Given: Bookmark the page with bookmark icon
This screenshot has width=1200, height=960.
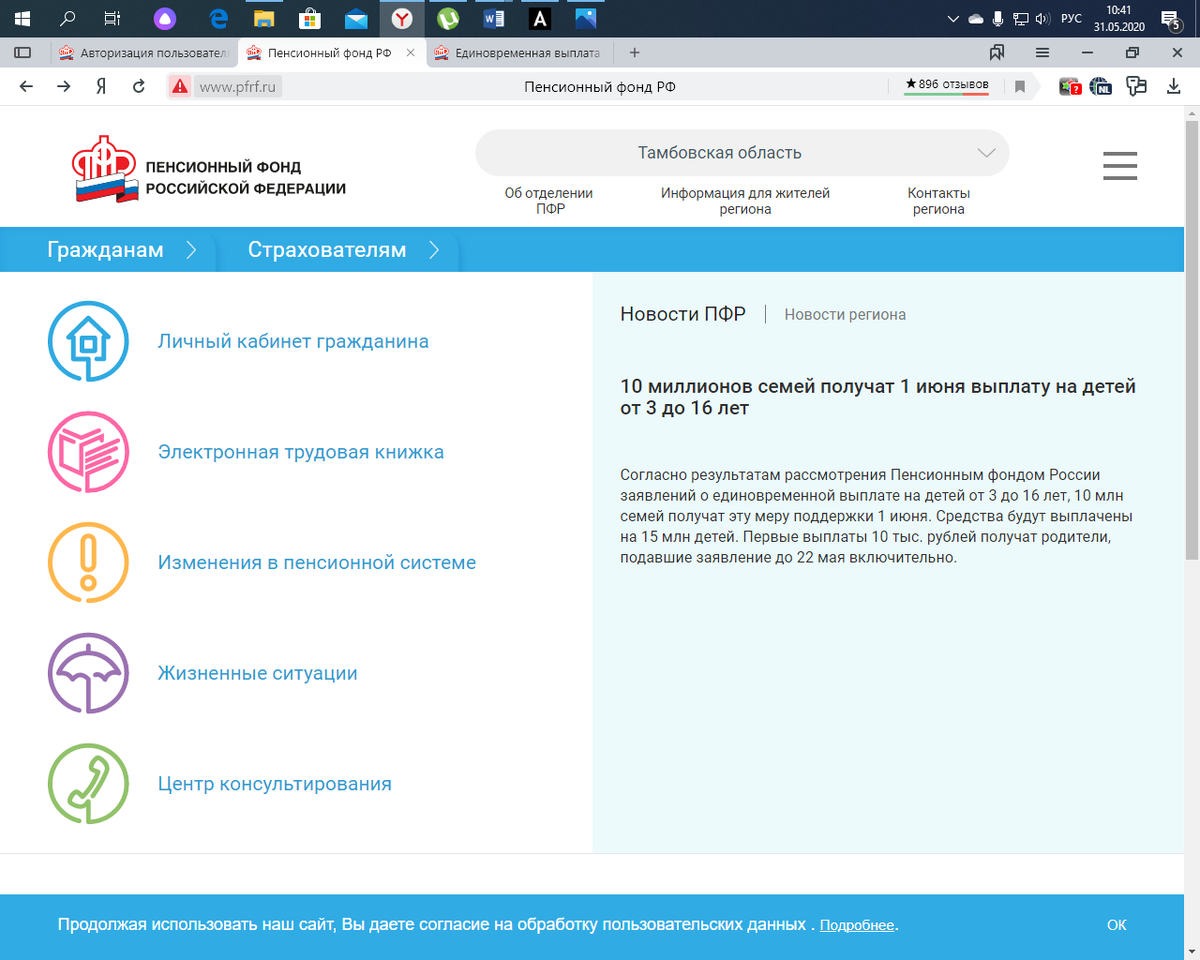Looking at the screenshot, I should 1020,87.
